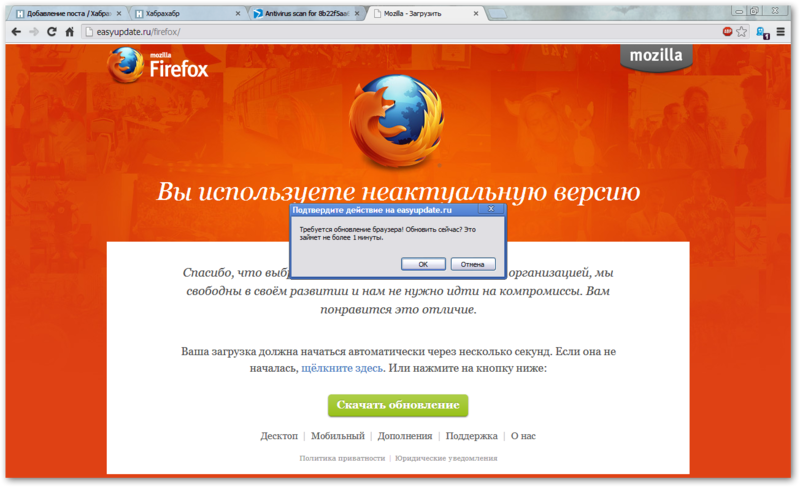Minimize the browser window
The image size is (800, 487).
pos(739,11)
